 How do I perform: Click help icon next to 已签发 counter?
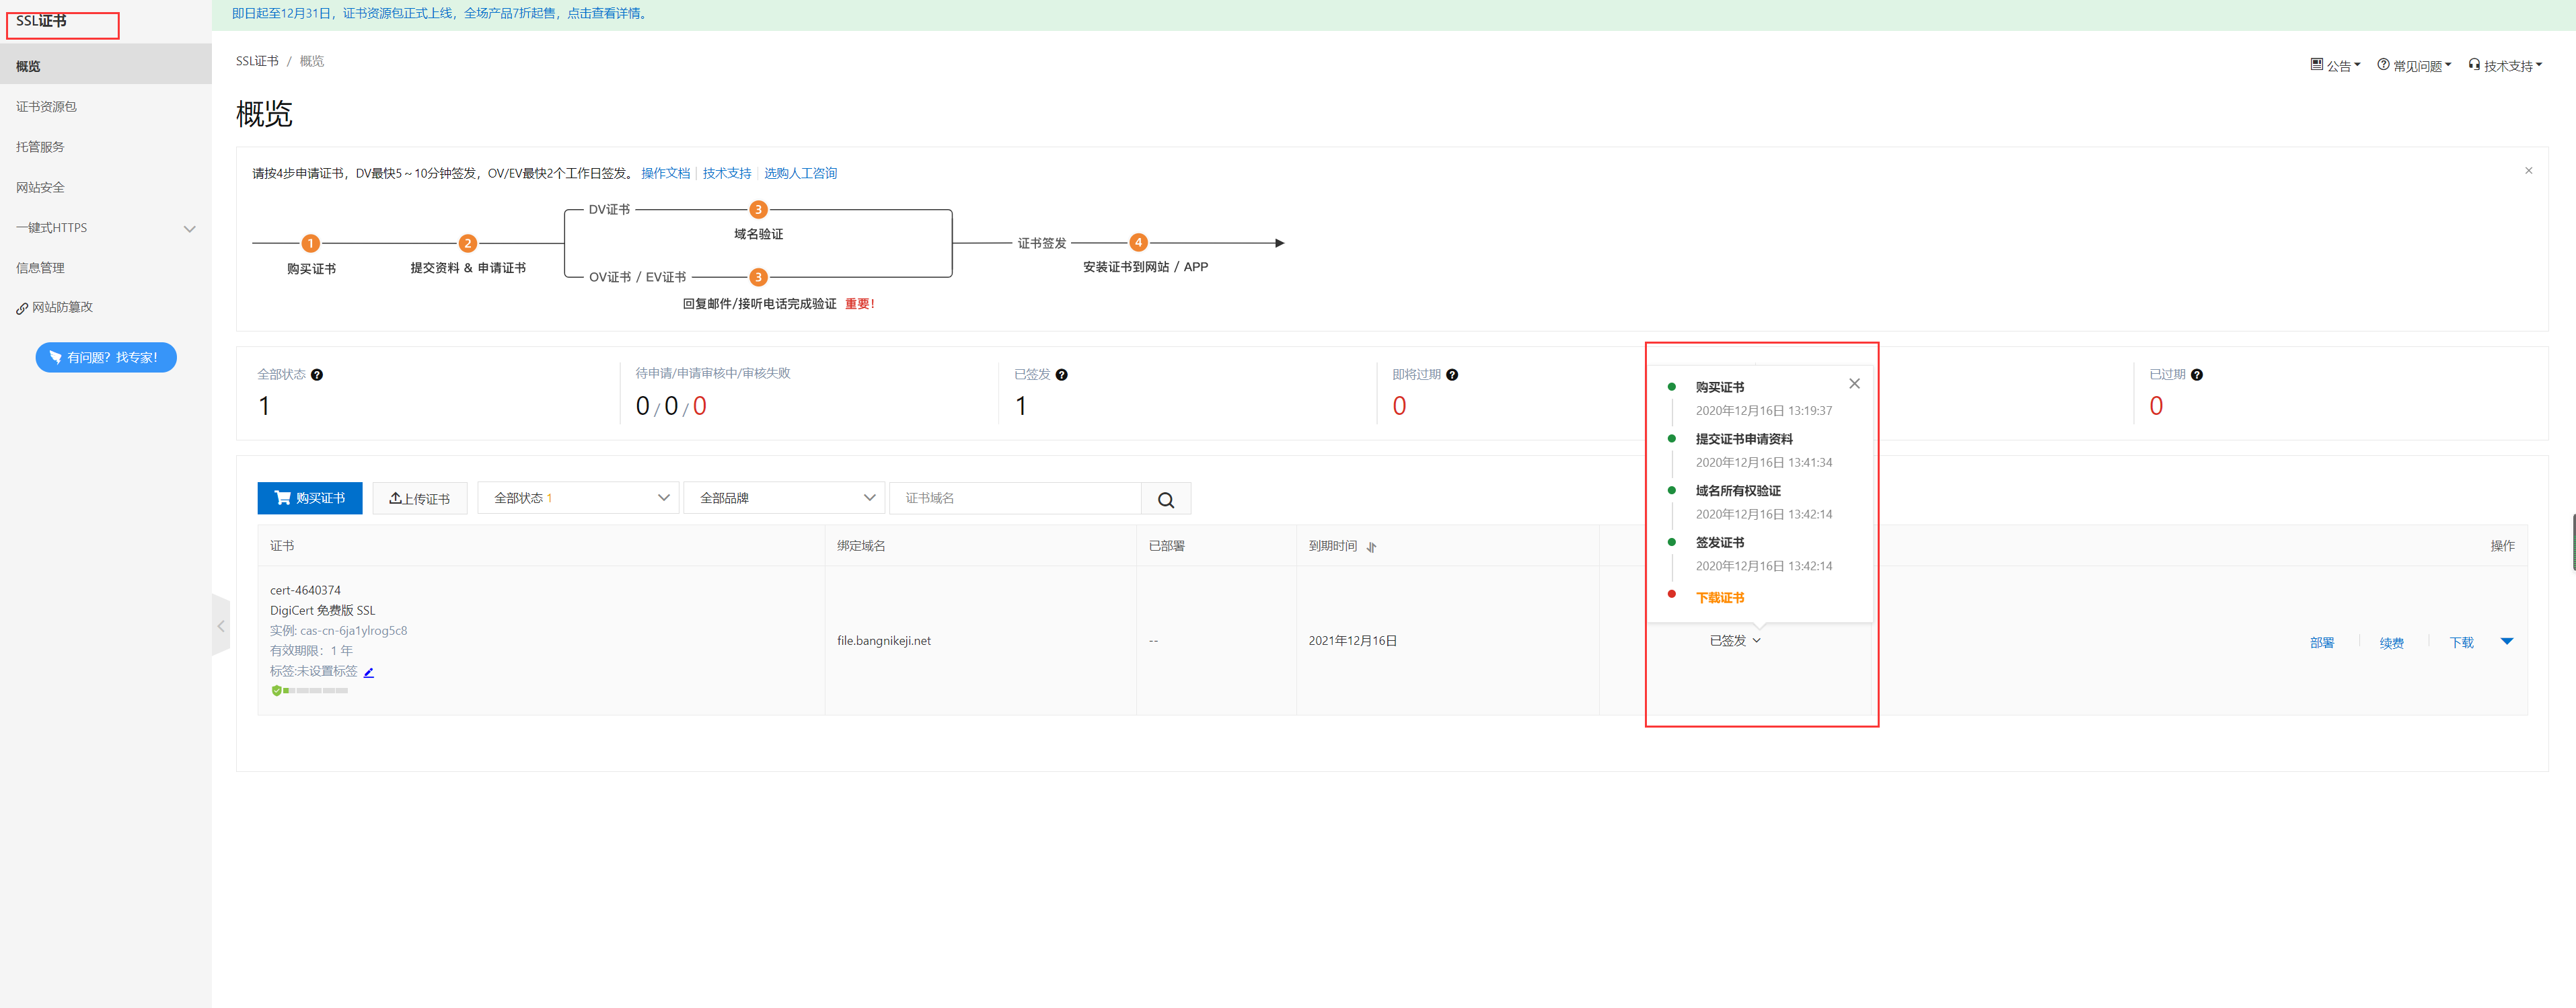1061,375
